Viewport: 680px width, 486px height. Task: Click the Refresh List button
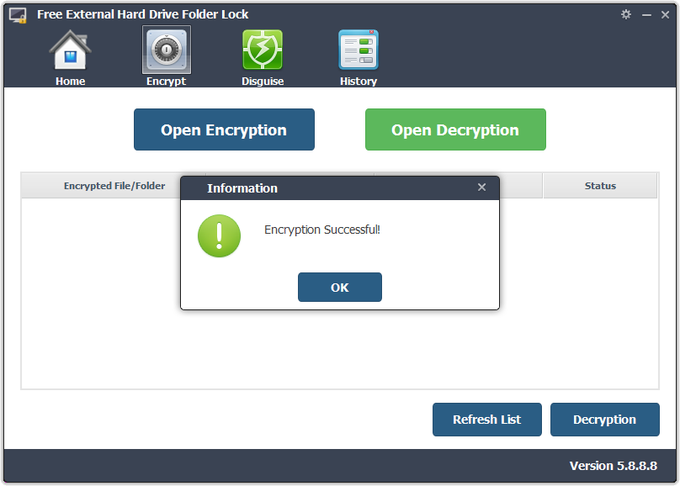click(487, 420)
